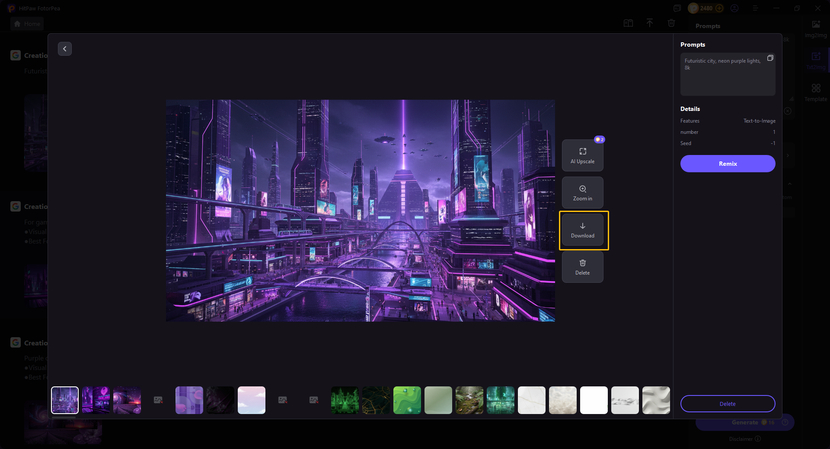This screenshot has width=830, height=449.
Task: Pick the plain white thumbnail
Action: 594,400
